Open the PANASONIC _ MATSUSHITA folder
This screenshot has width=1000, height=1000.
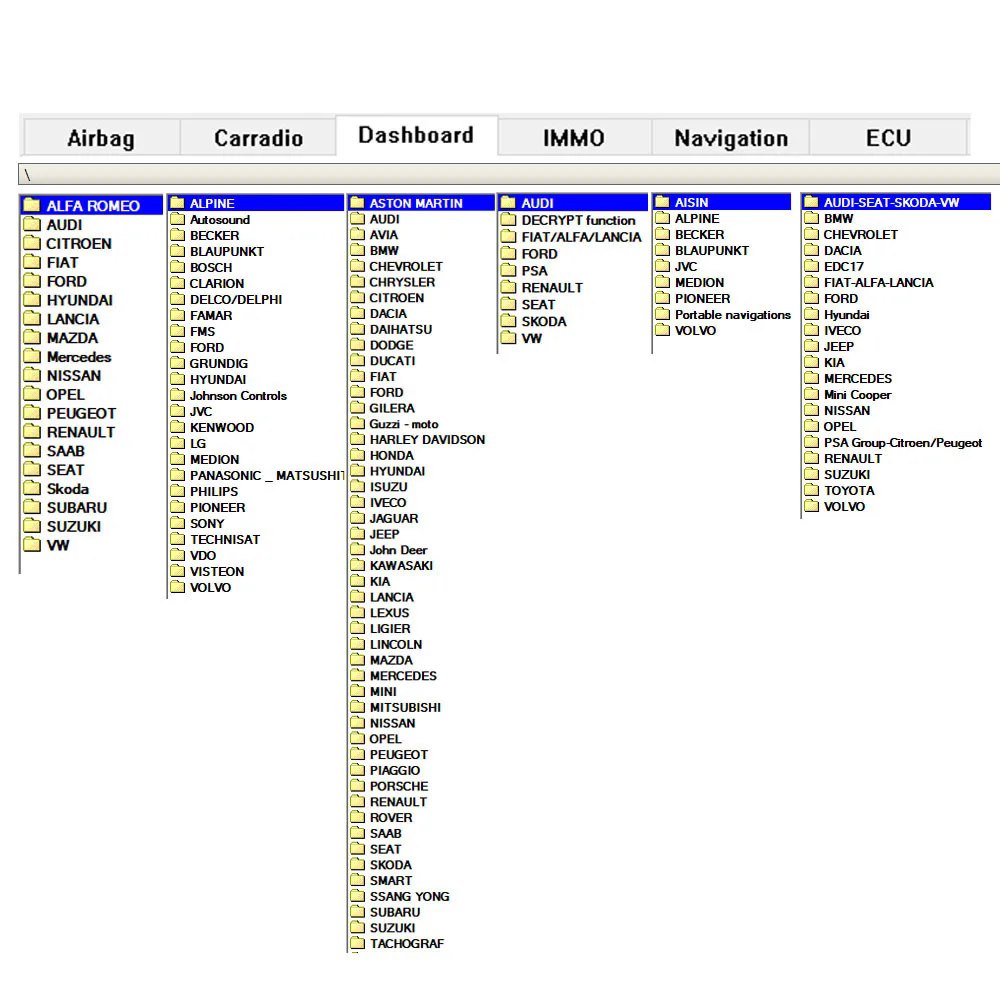click(257, 476)
